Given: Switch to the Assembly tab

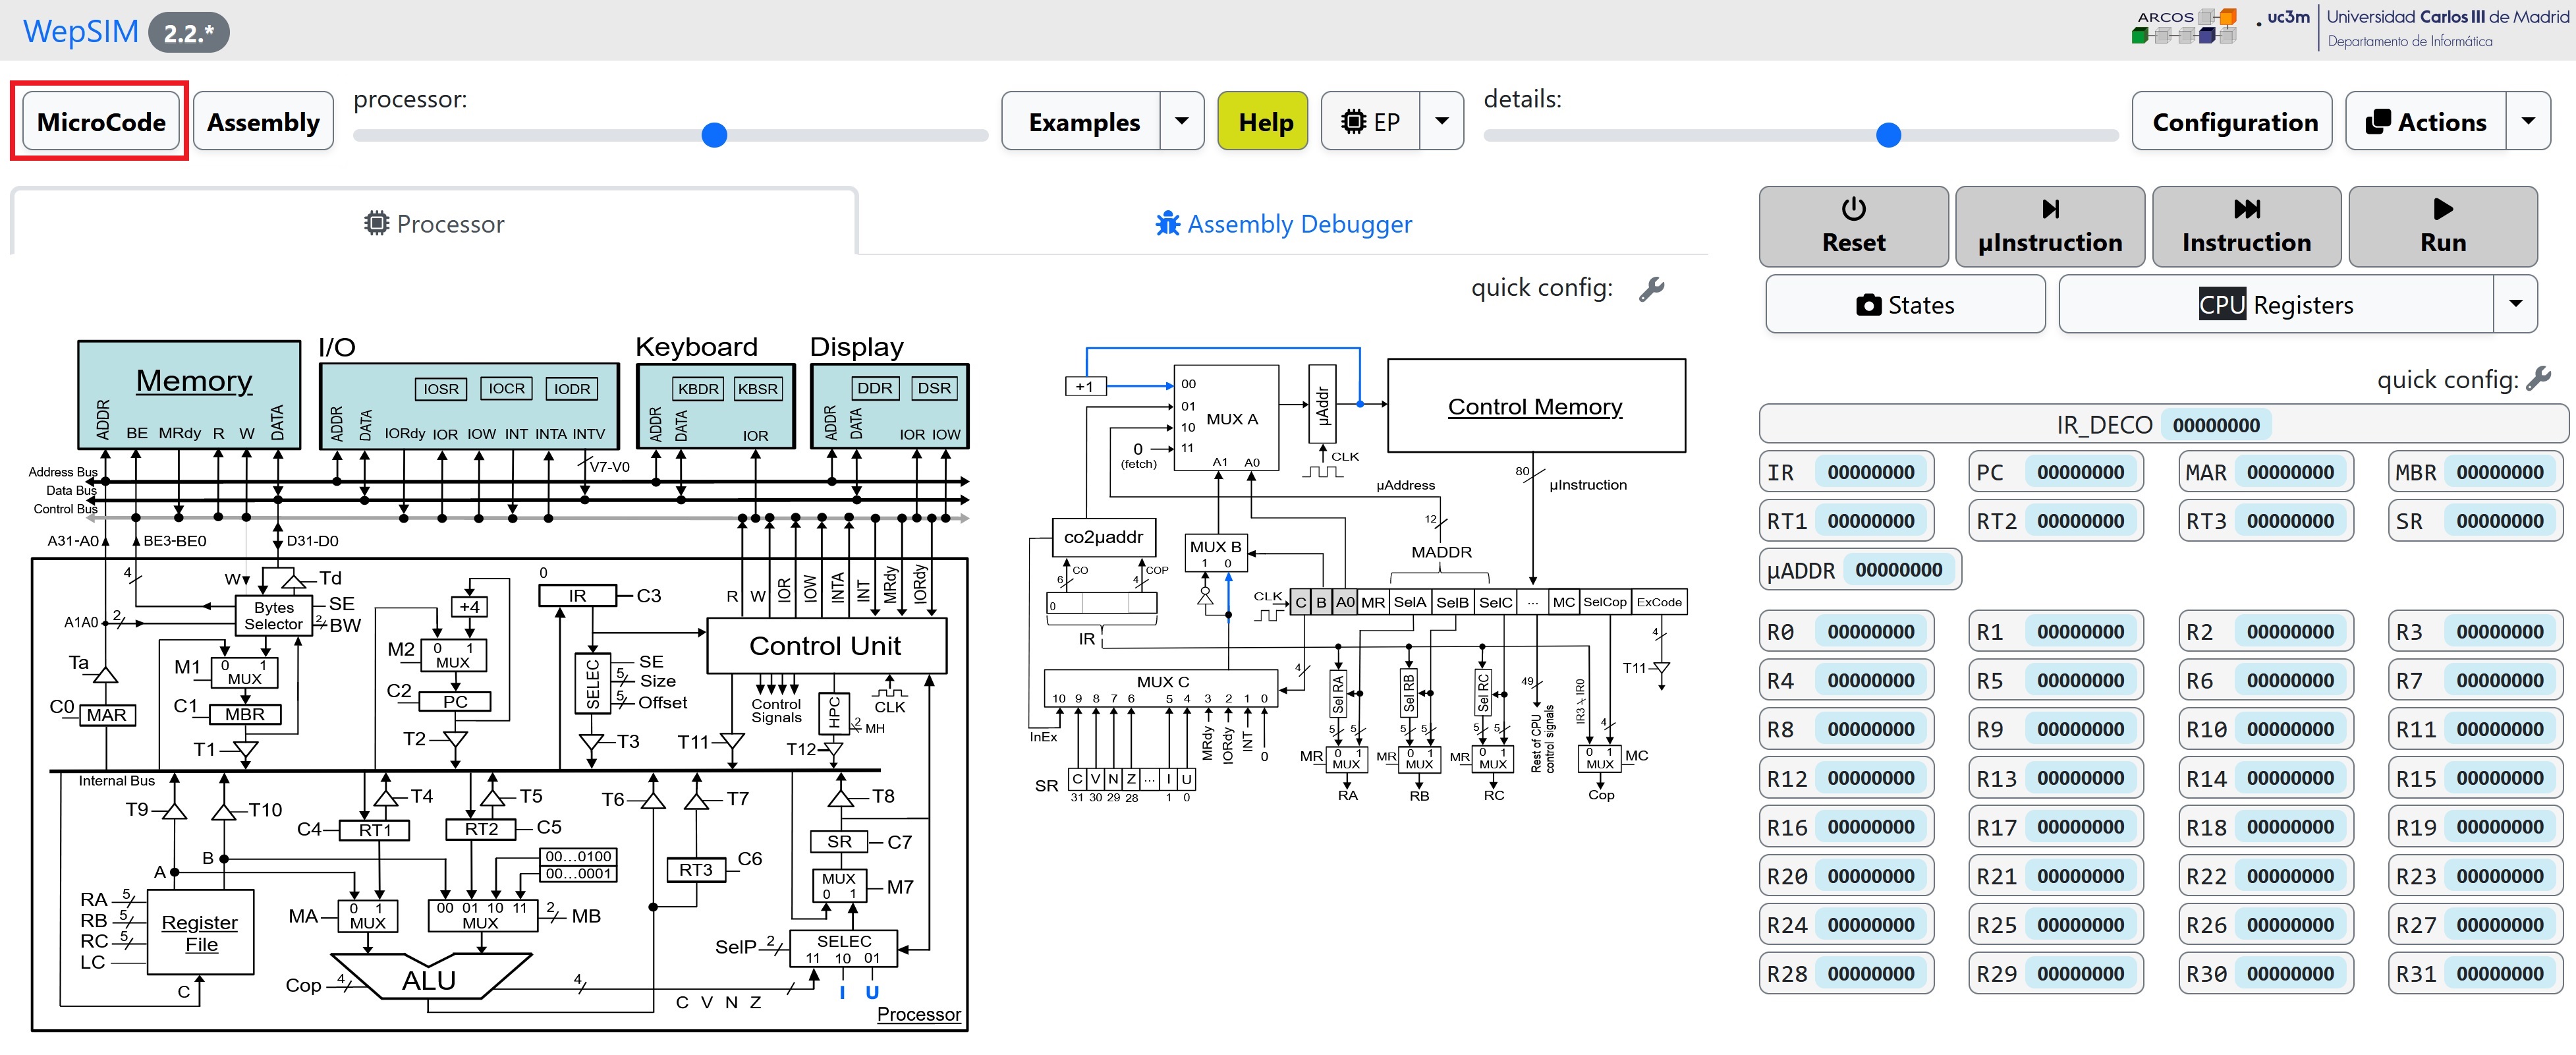Looking at the screenshot, I should 264,120.
